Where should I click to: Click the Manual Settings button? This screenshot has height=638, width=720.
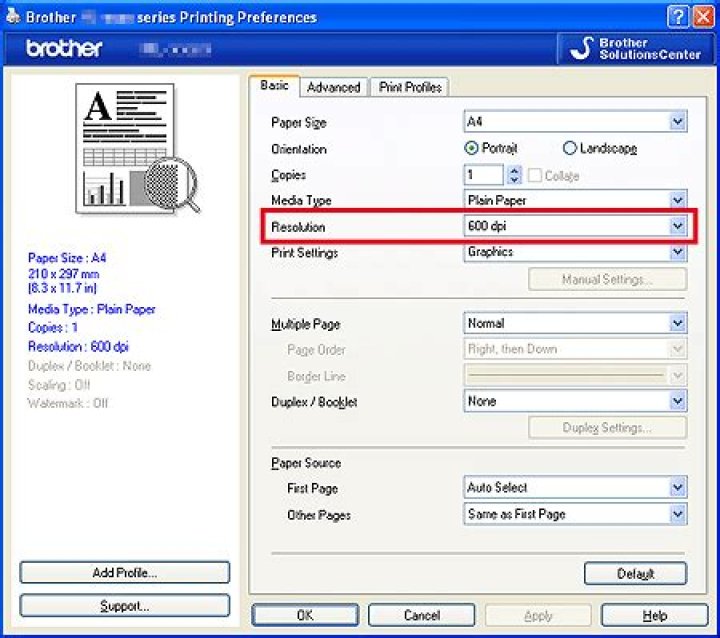click(x=608, y=279)
